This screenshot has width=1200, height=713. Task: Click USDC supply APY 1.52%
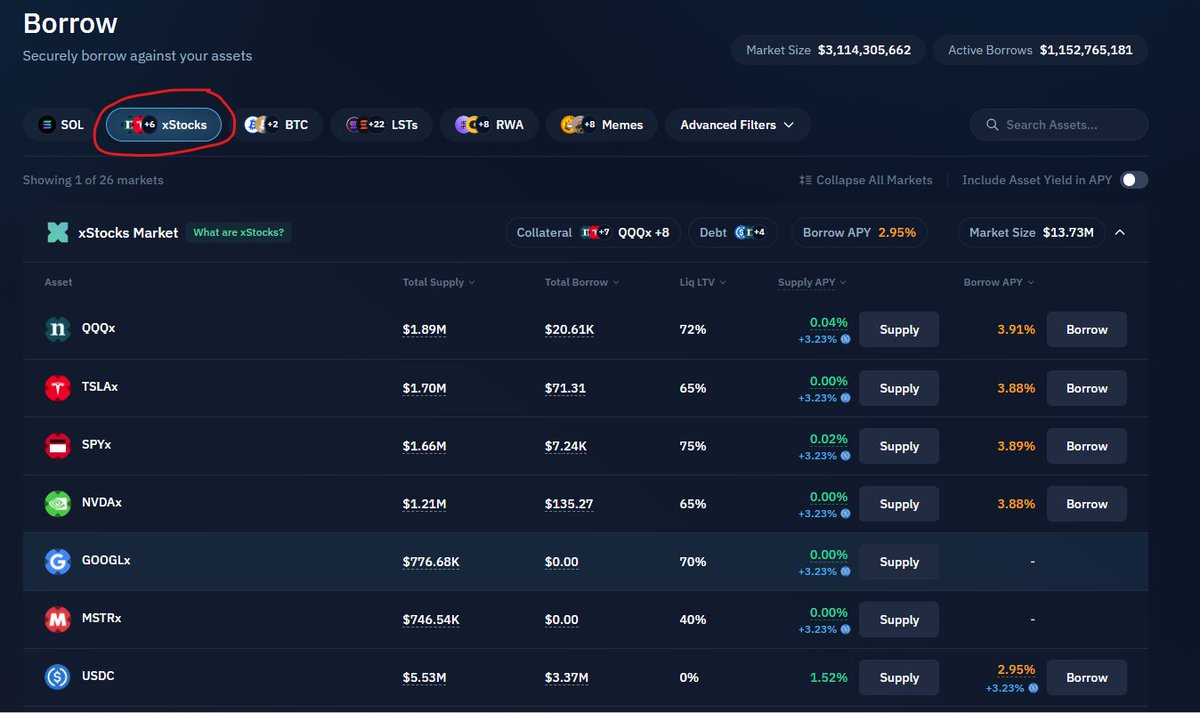pyautogui.click(x=829, y=678)
